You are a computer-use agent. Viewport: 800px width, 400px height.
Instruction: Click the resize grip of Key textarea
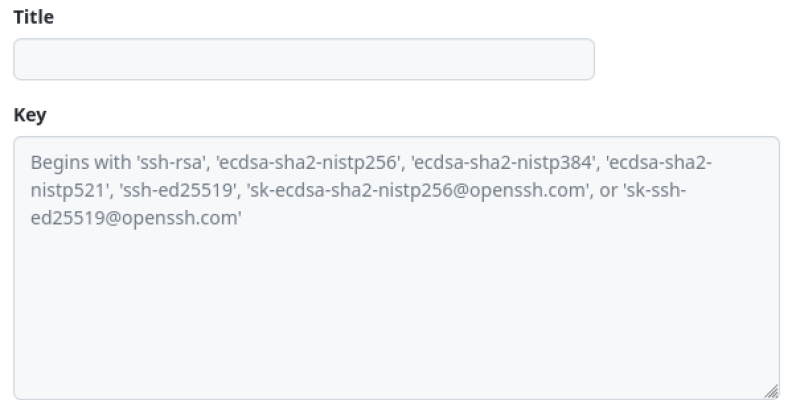(772, 392)
